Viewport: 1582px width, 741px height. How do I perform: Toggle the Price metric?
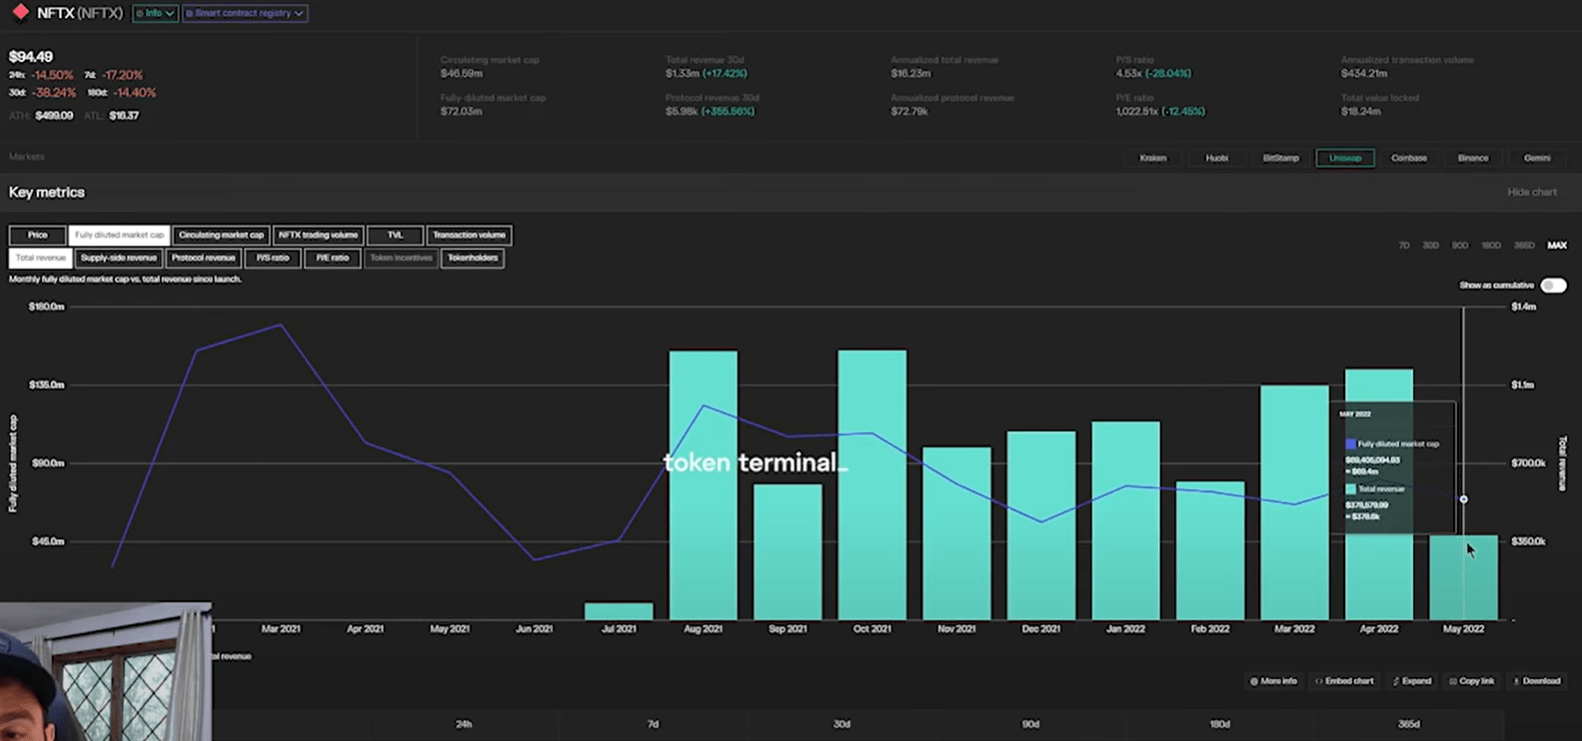37,235
